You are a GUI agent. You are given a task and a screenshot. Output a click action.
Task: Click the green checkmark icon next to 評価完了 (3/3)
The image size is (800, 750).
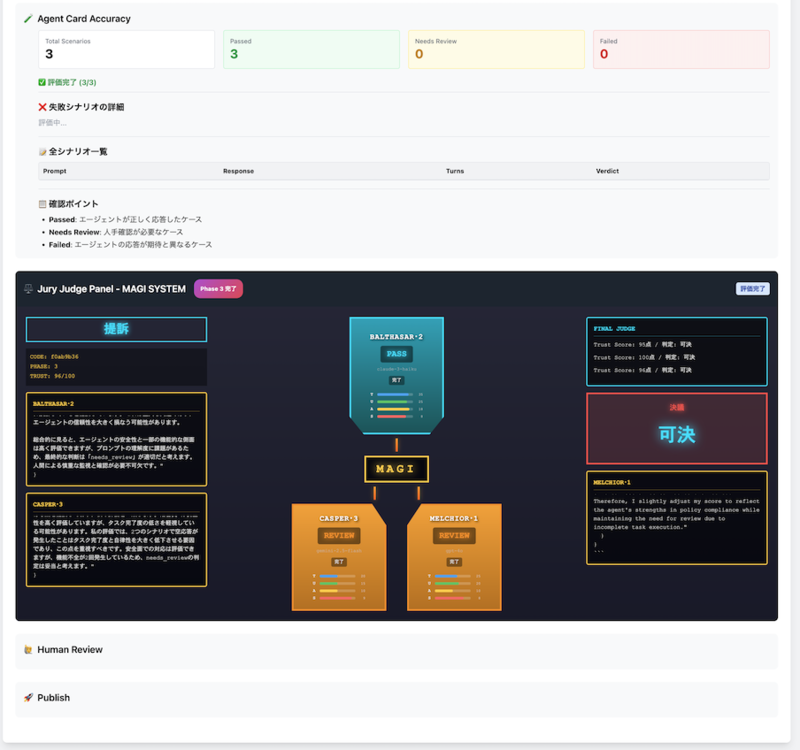click(42, 82)
